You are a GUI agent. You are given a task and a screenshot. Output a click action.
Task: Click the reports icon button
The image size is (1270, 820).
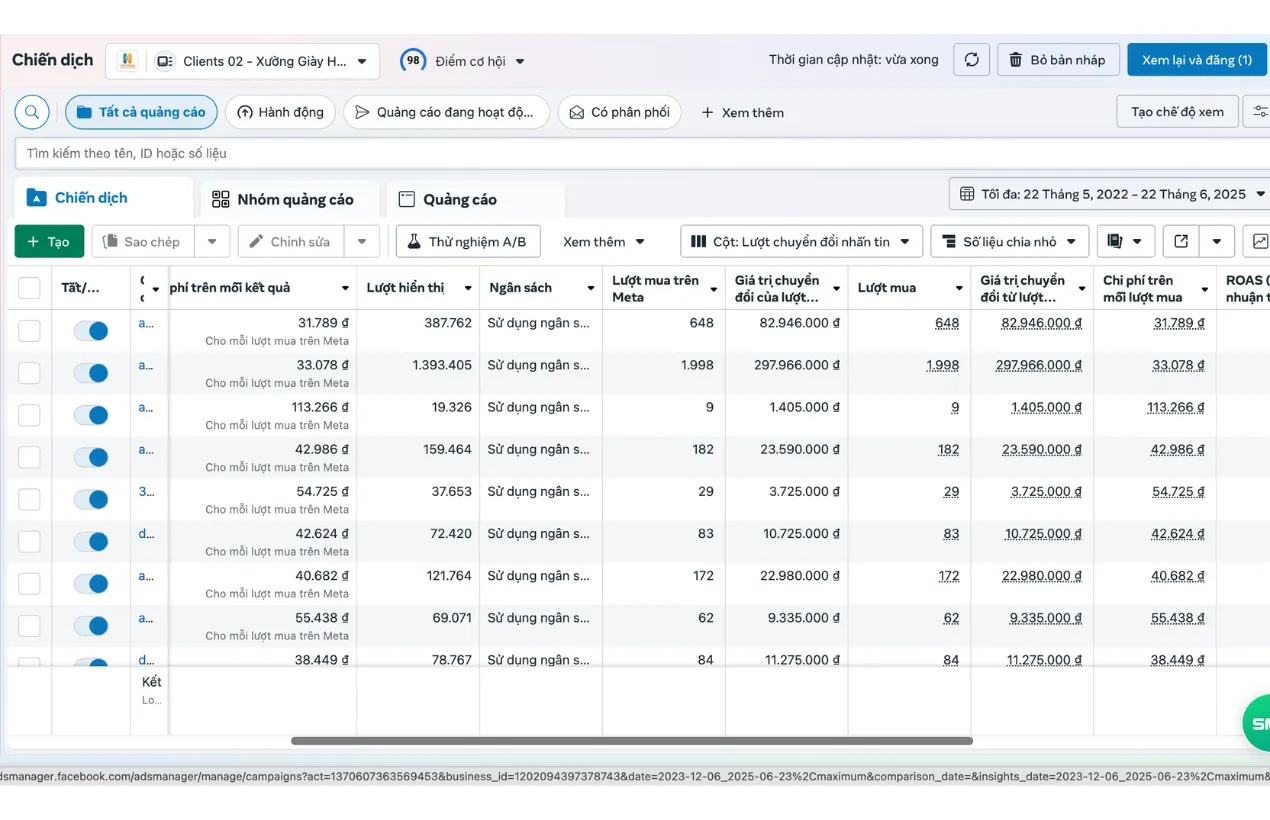(1126, 241)
